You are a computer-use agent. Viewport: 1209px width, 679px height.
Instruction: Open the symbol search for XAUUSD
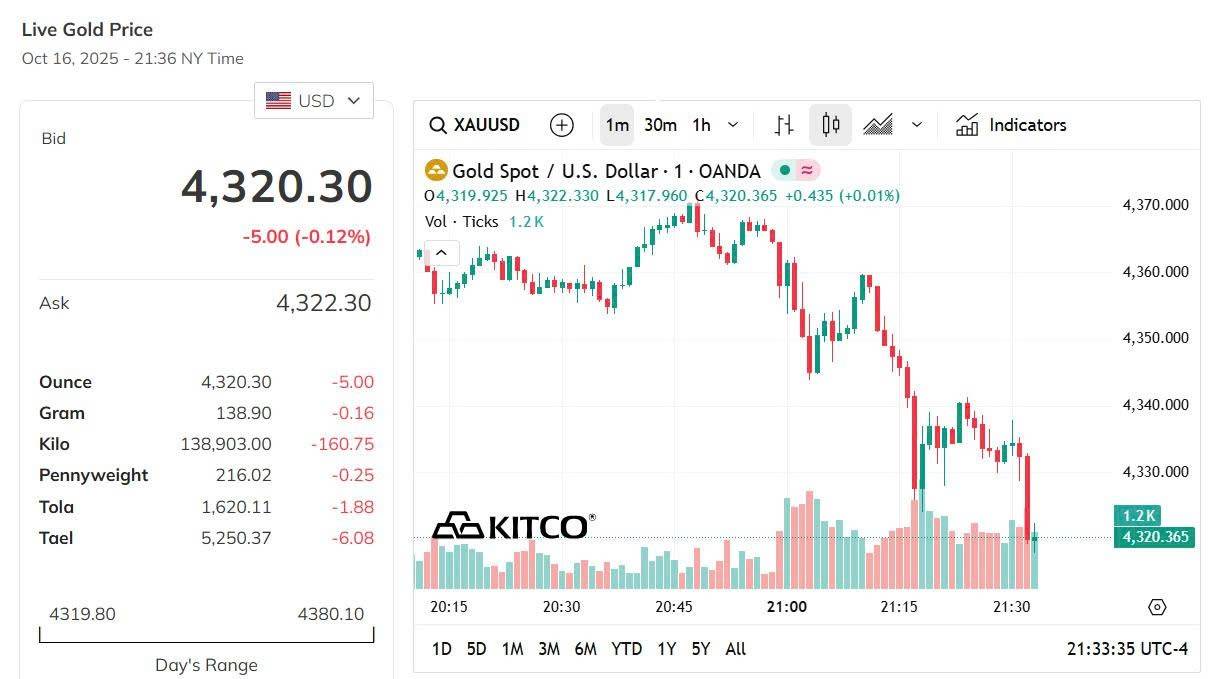pyautogui.click(x=438, y=124)
